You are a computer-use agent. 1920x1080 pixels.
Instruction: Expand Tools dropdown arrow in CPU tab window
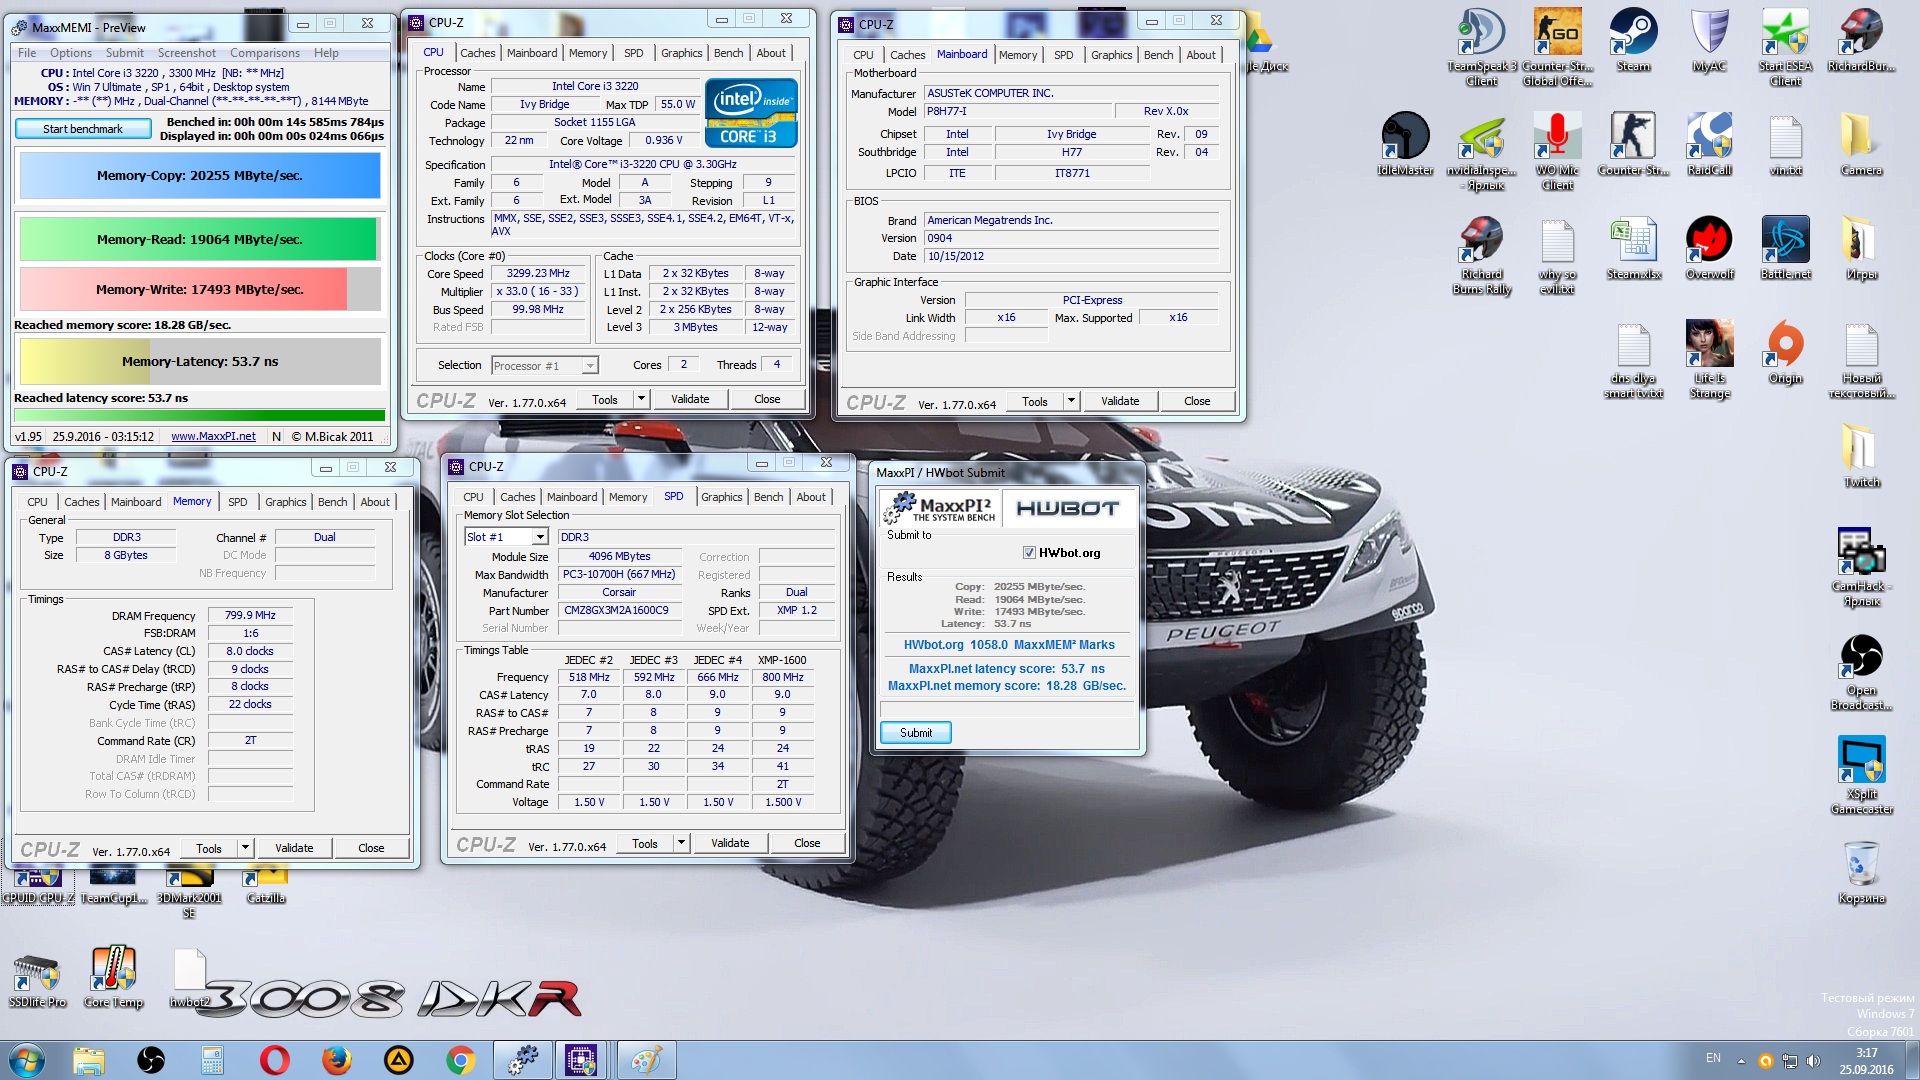pyautogui.click(x=641, y=399)
